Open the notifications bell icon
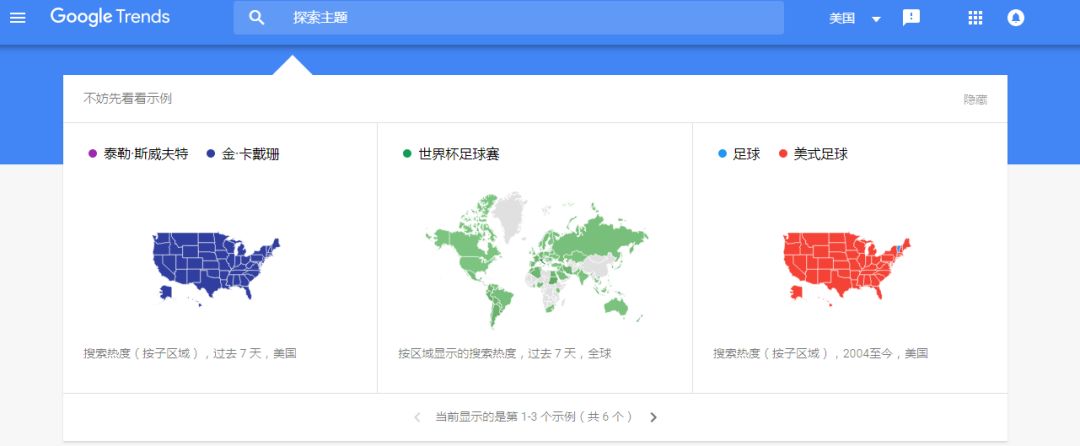Viewport: 1080px width, 446px height. pyautogui.click(x=1015, y=18)
